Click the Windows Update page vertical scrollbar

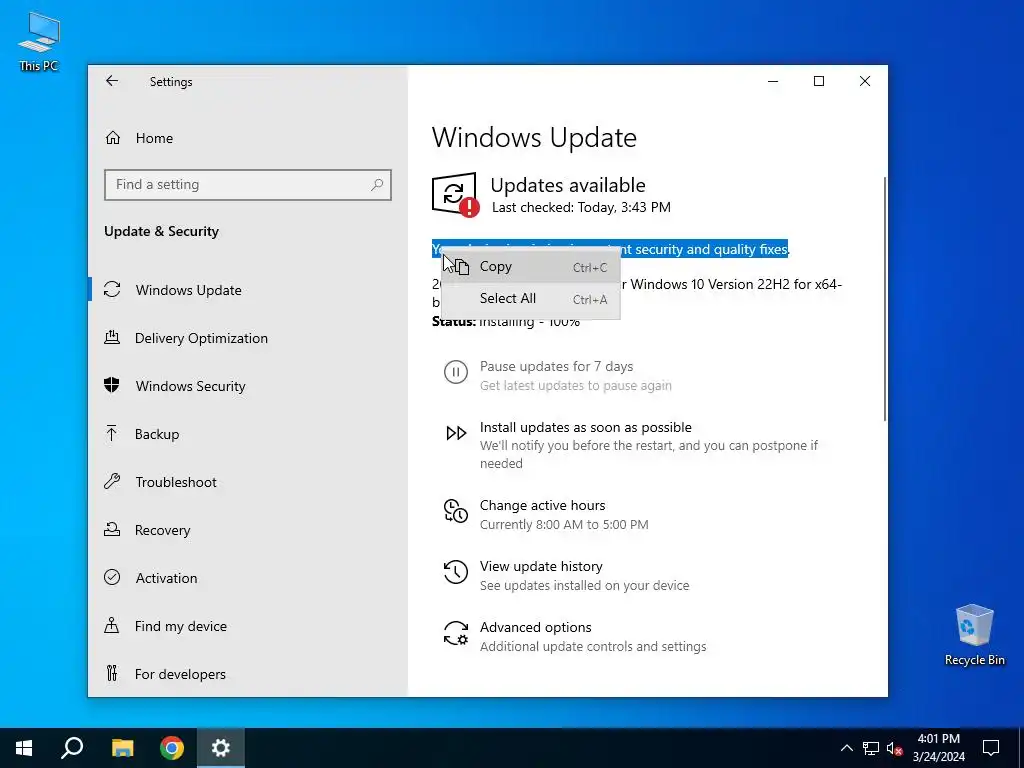pos(885,298)
